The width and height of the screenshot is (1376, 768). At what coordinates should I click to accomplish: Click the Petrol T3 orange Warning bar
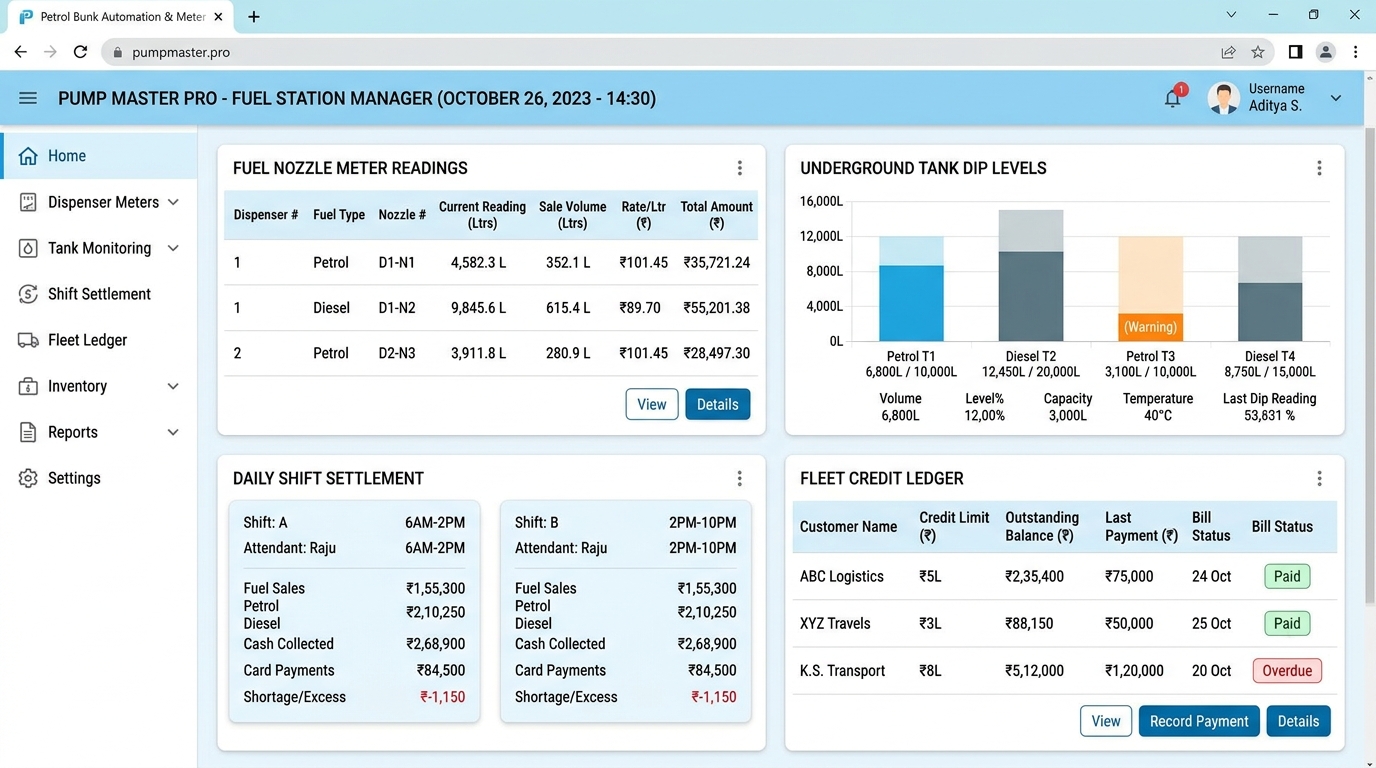[1150, 327]
